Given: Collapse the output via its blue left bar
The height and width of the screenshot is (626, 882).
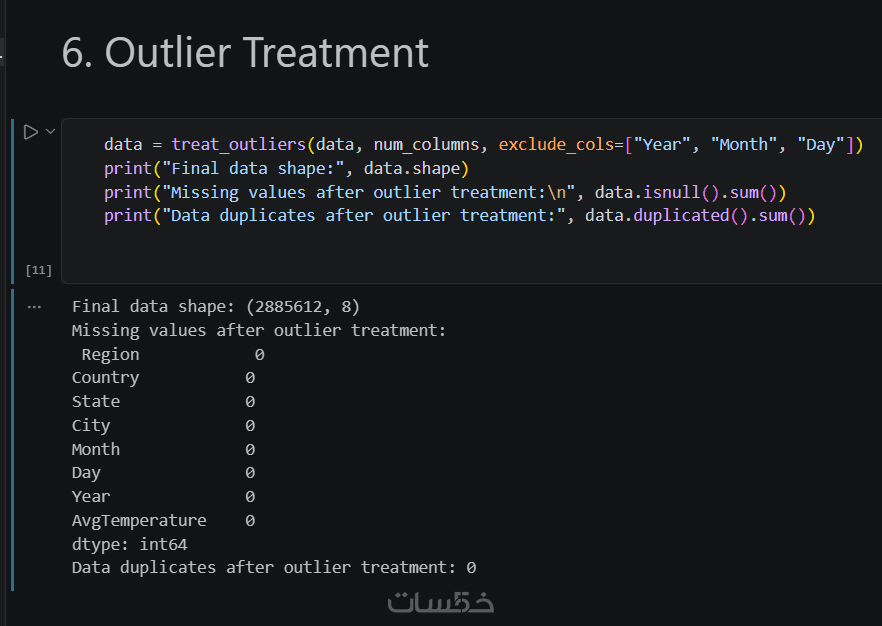Looking at the screenshot, I should [12, 440].
